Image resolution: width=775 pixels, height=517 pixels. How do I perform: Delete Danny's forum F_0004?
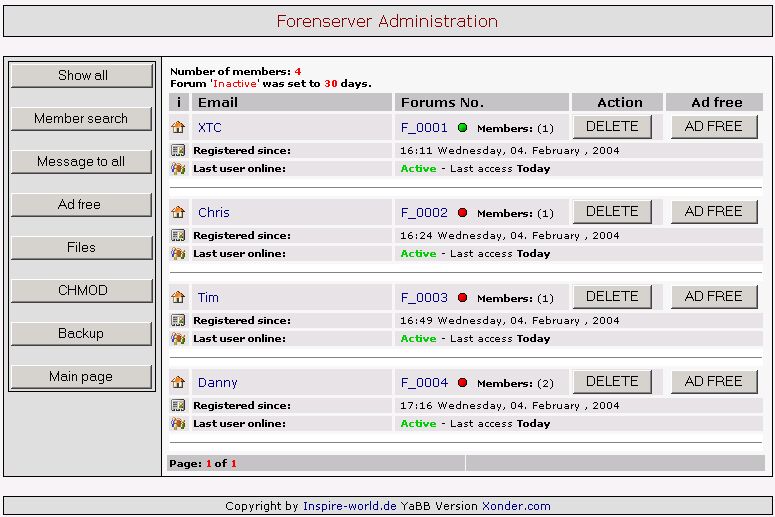[612, 382]
